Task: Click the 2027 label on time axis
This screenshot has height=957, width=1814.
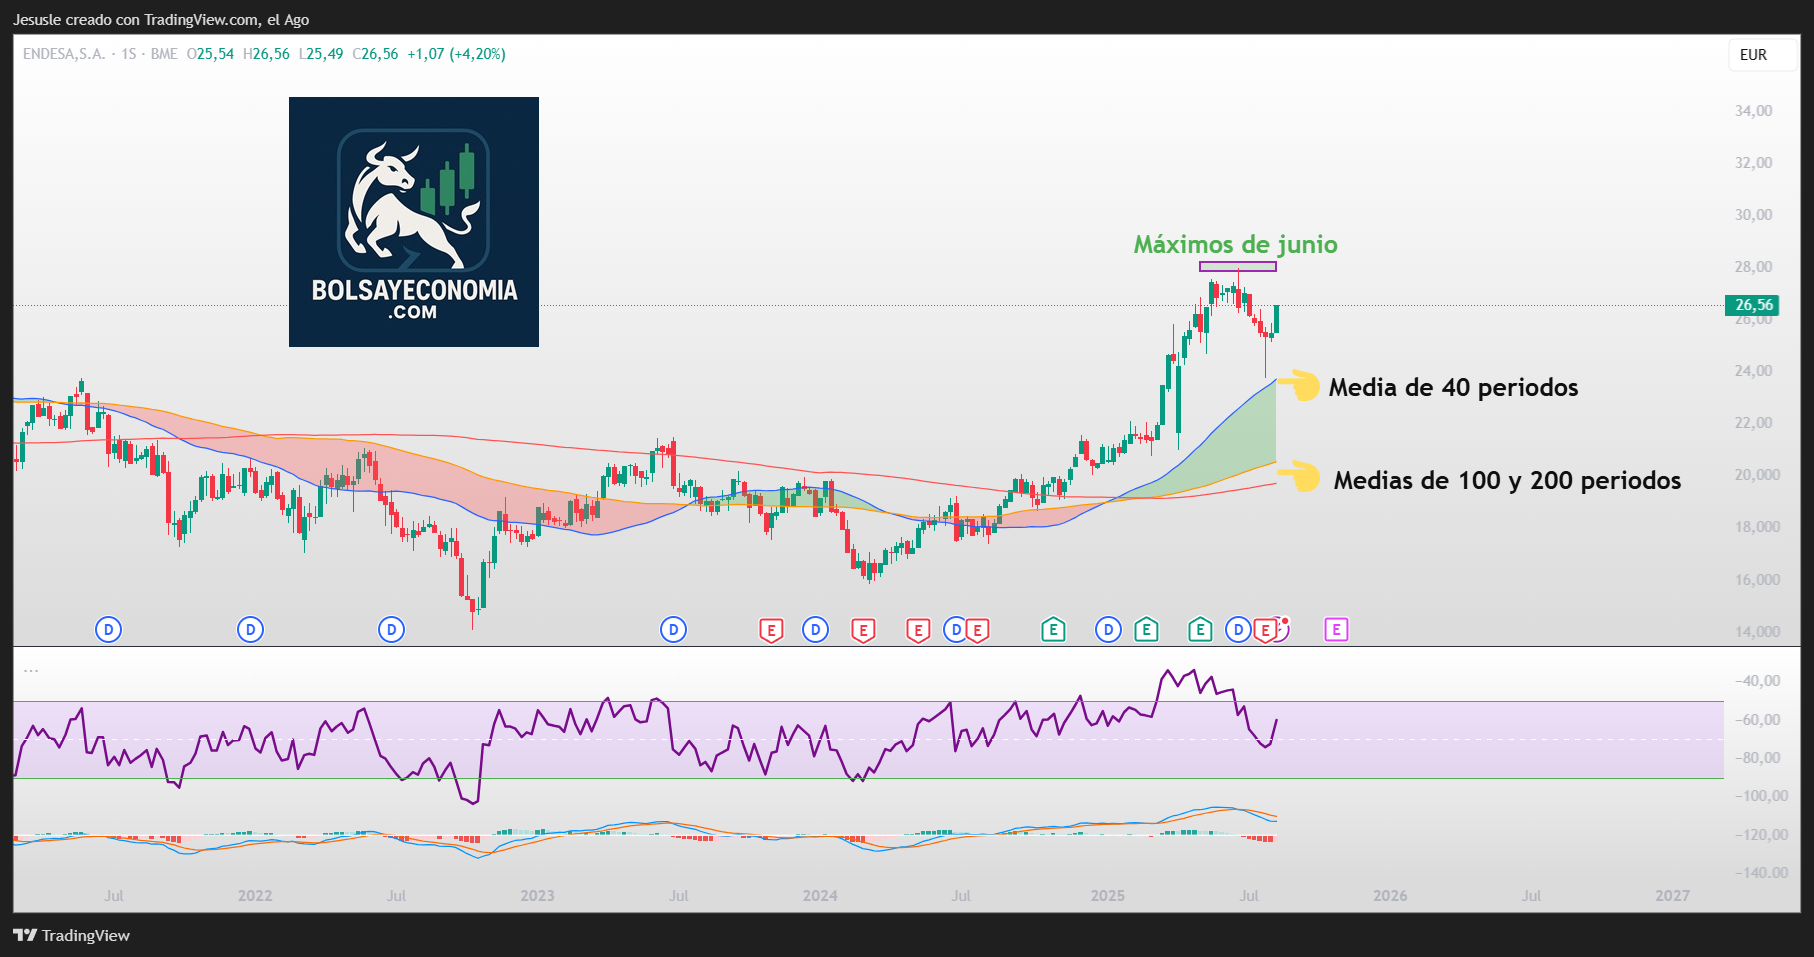Action: [x=1673, y=896]
